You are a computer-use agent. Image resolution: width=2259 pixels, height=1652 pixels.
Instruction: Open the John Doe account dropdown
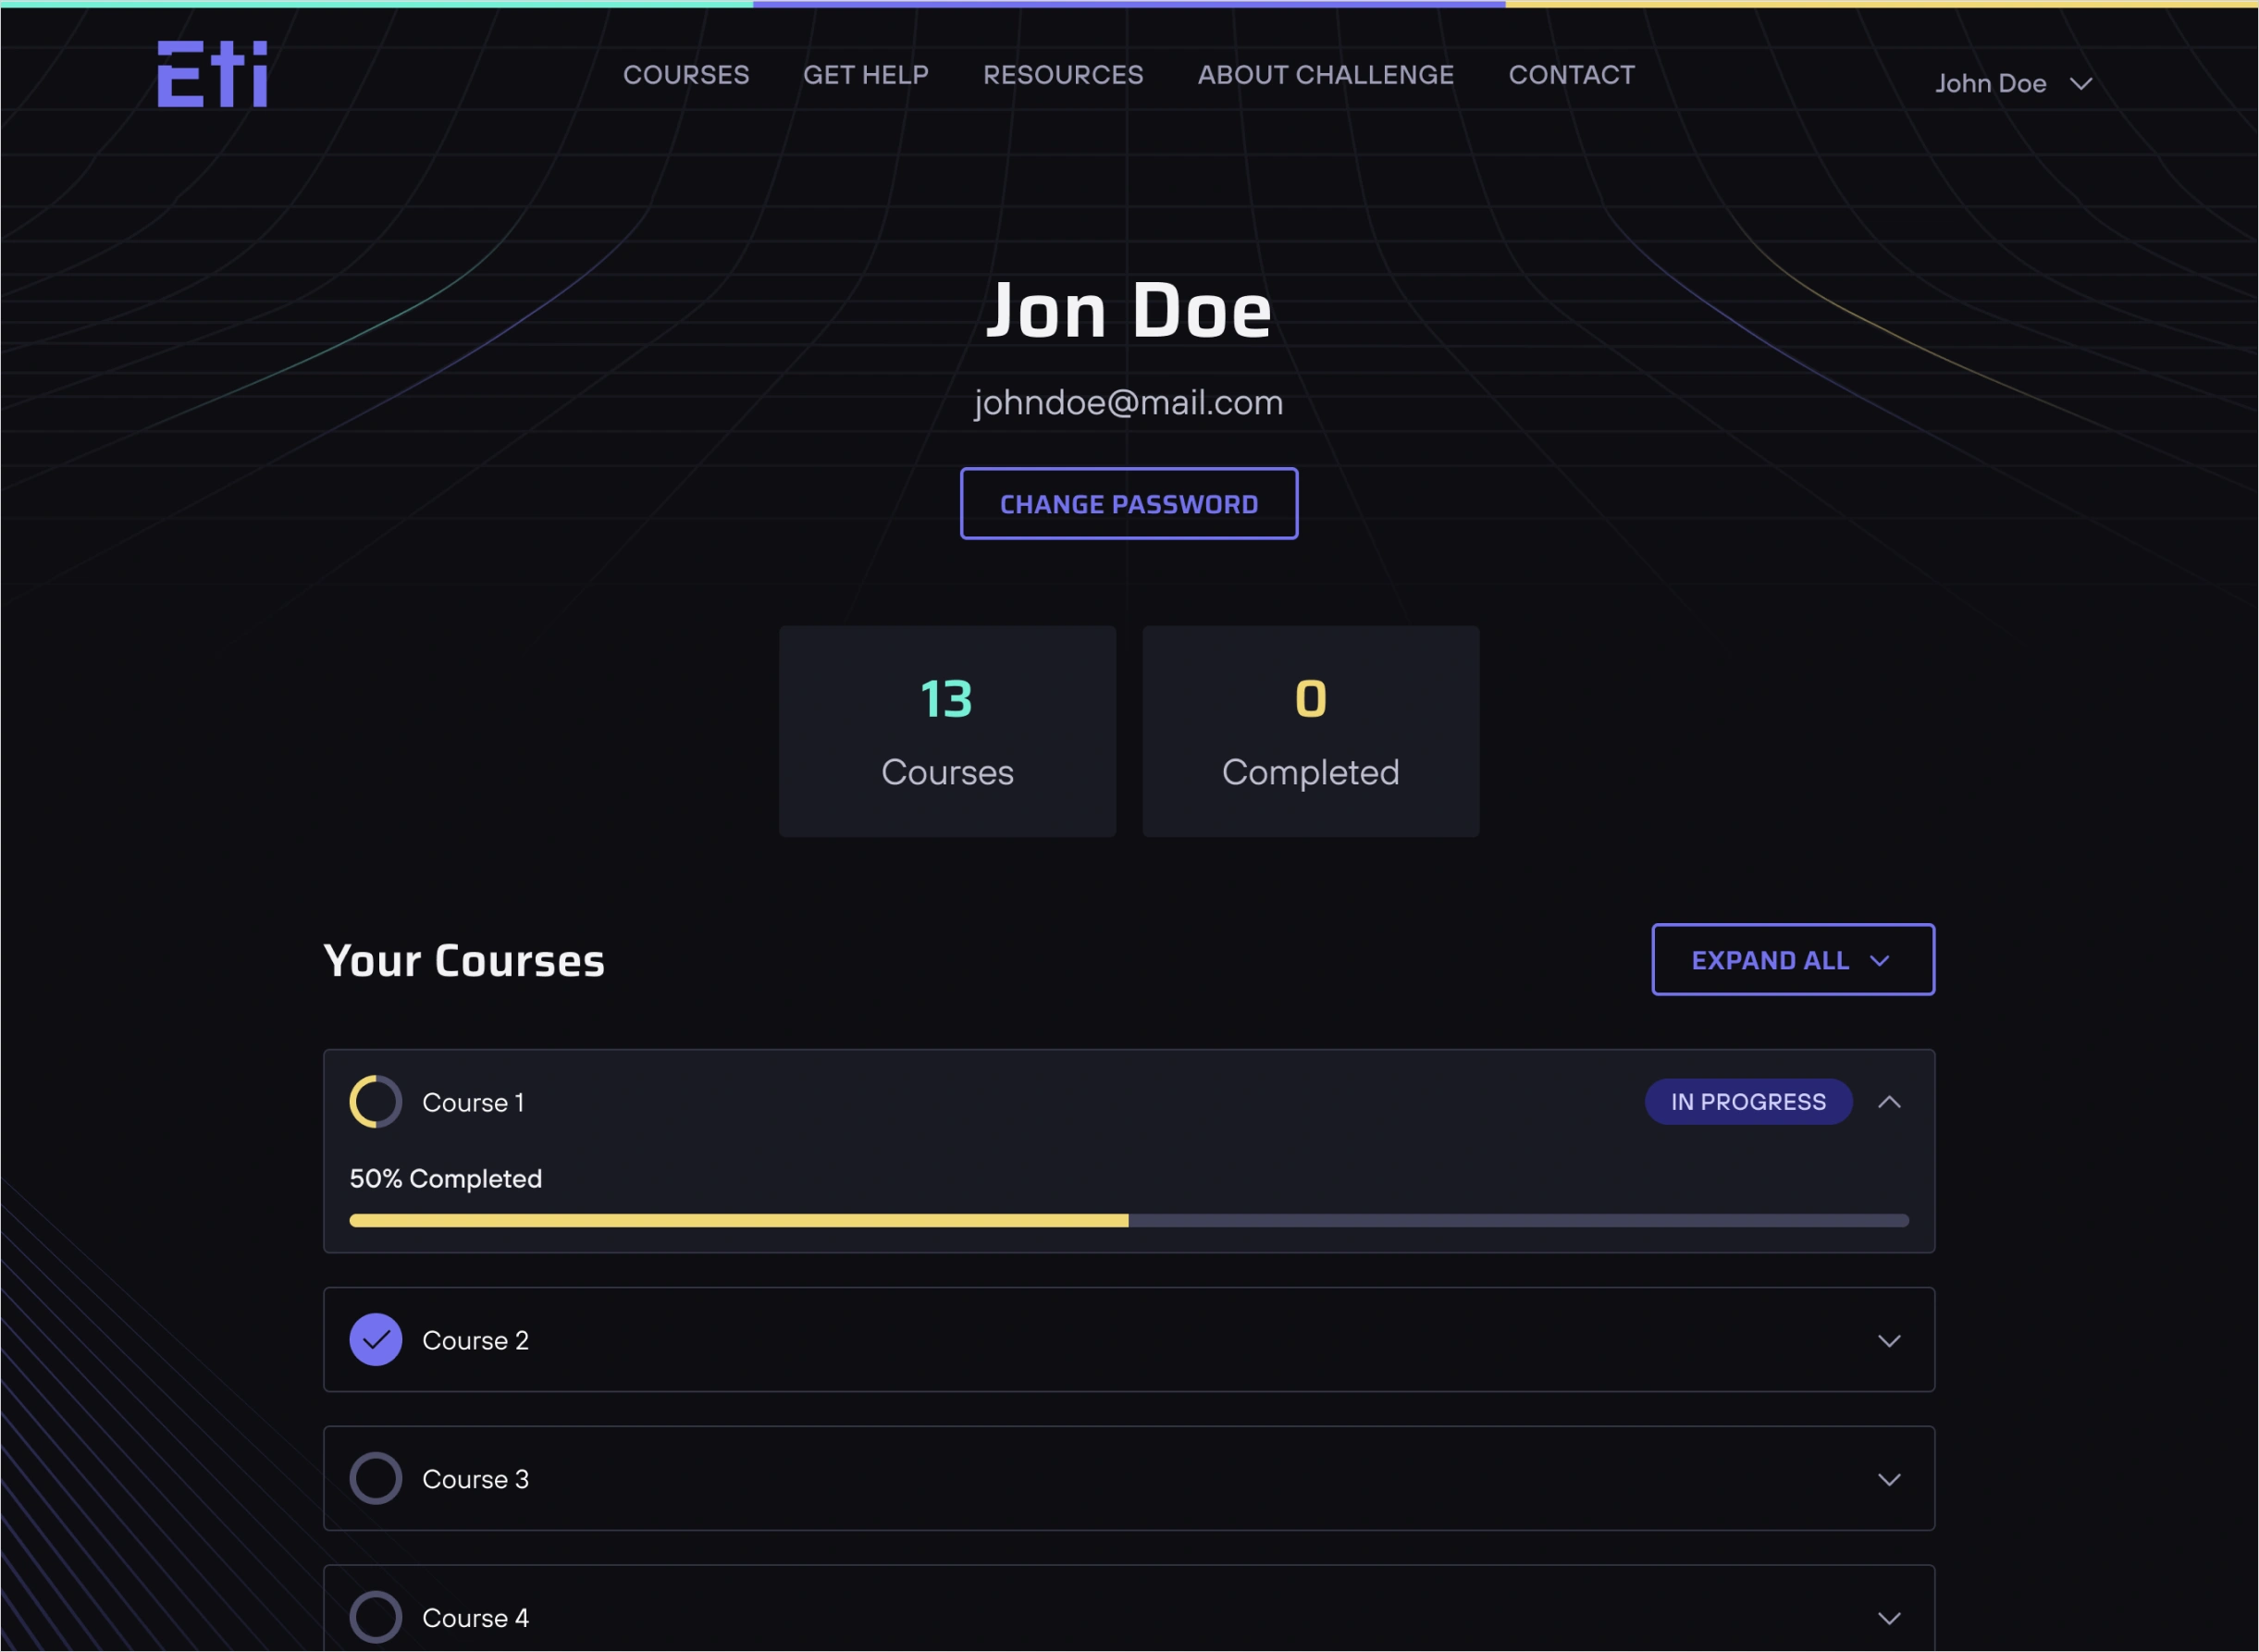point(1990,84)
